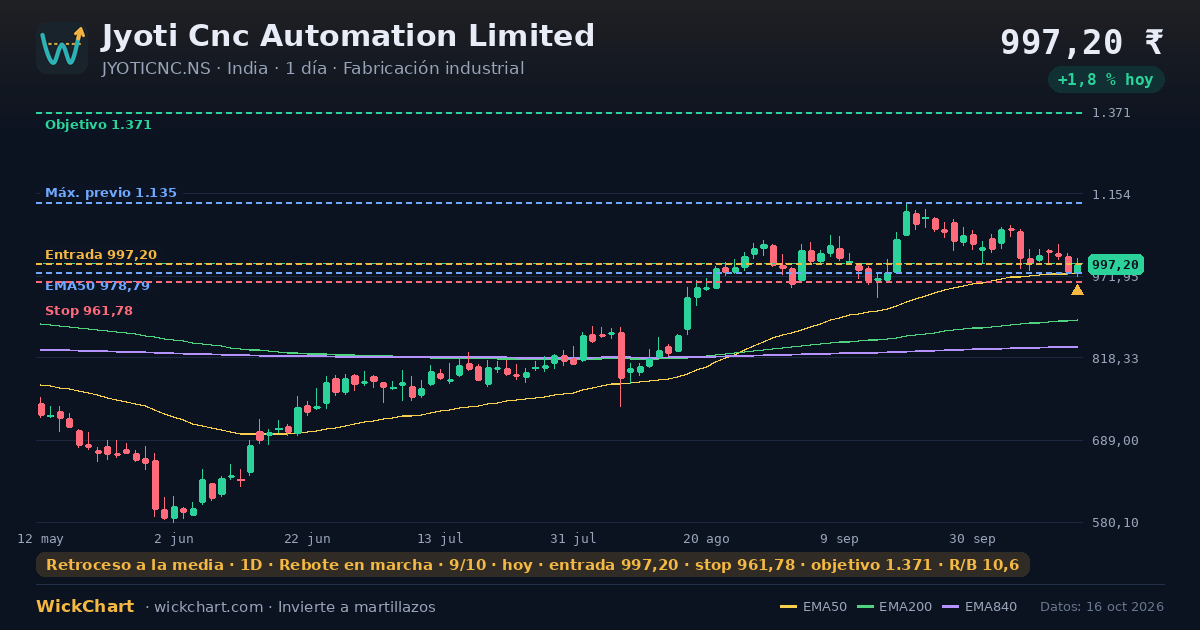Click the 689,00 axis value
The image size is (1200, 630).
[1115, 441]
